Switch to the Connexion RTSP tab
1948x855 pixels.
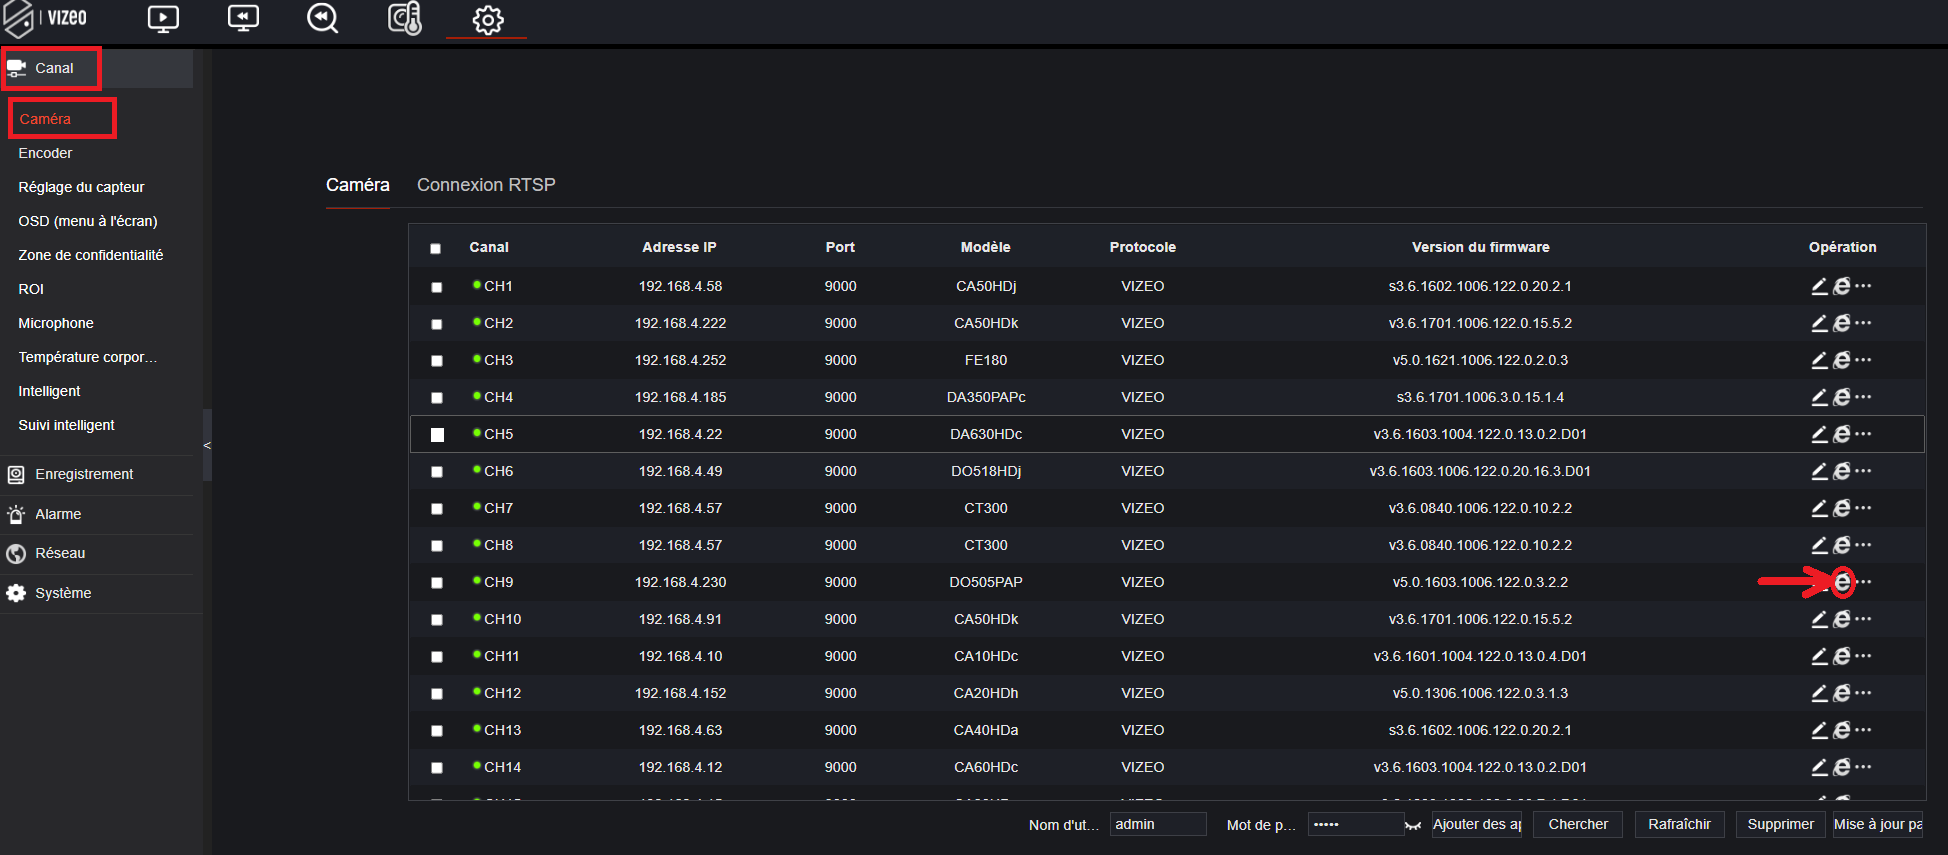(486, 185)
